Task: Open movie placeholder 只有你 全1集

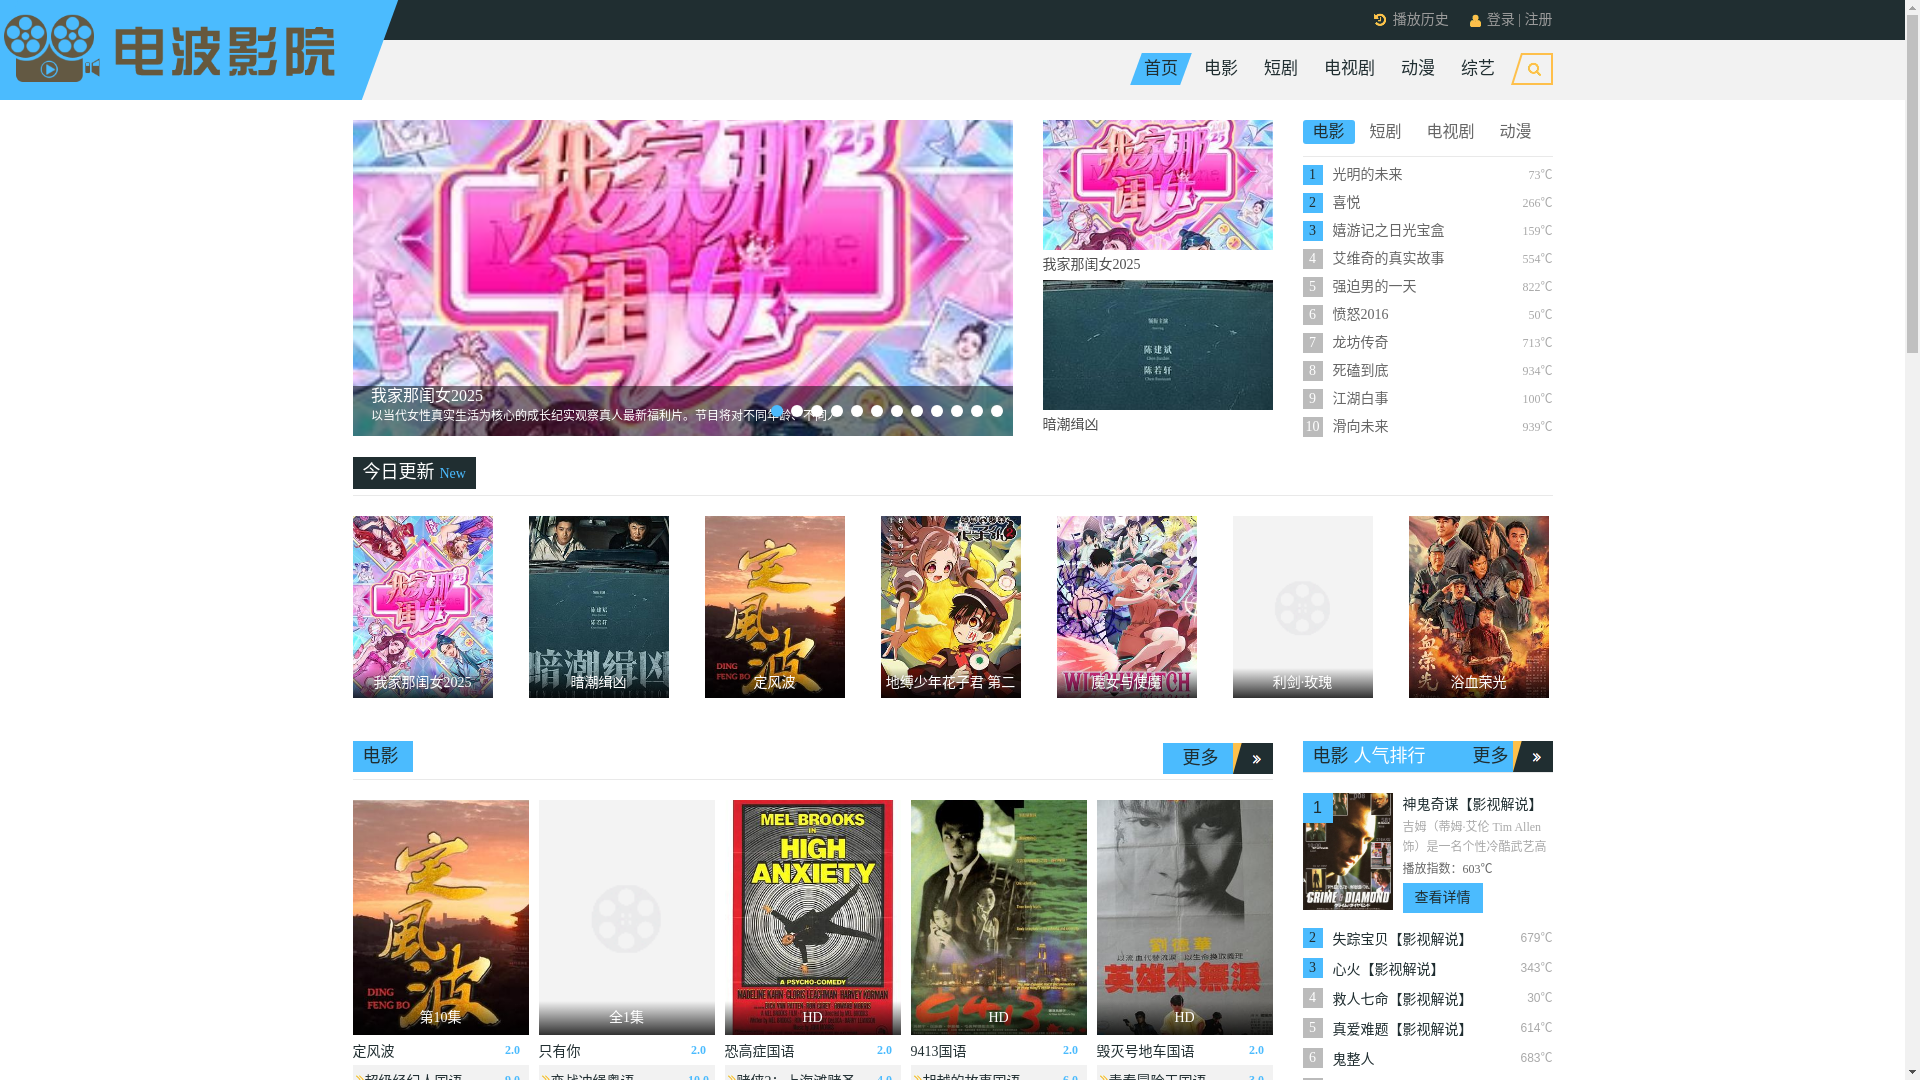Action: point(627,917)
